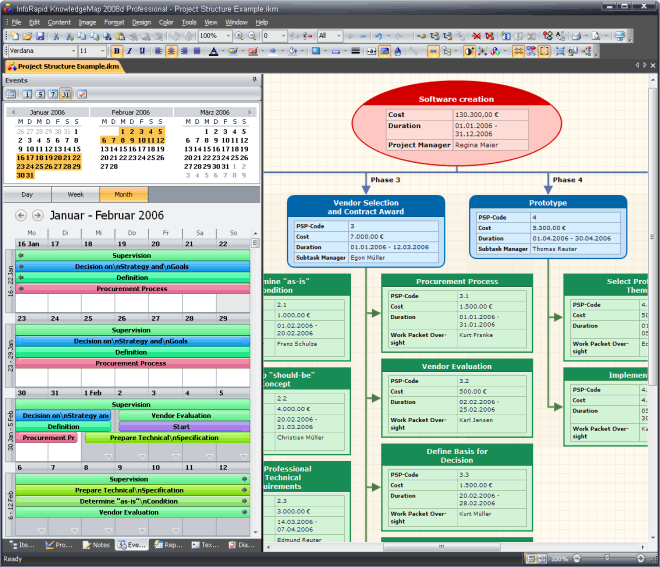Open the font size 11 dropdown

click(x=102, y=51)
